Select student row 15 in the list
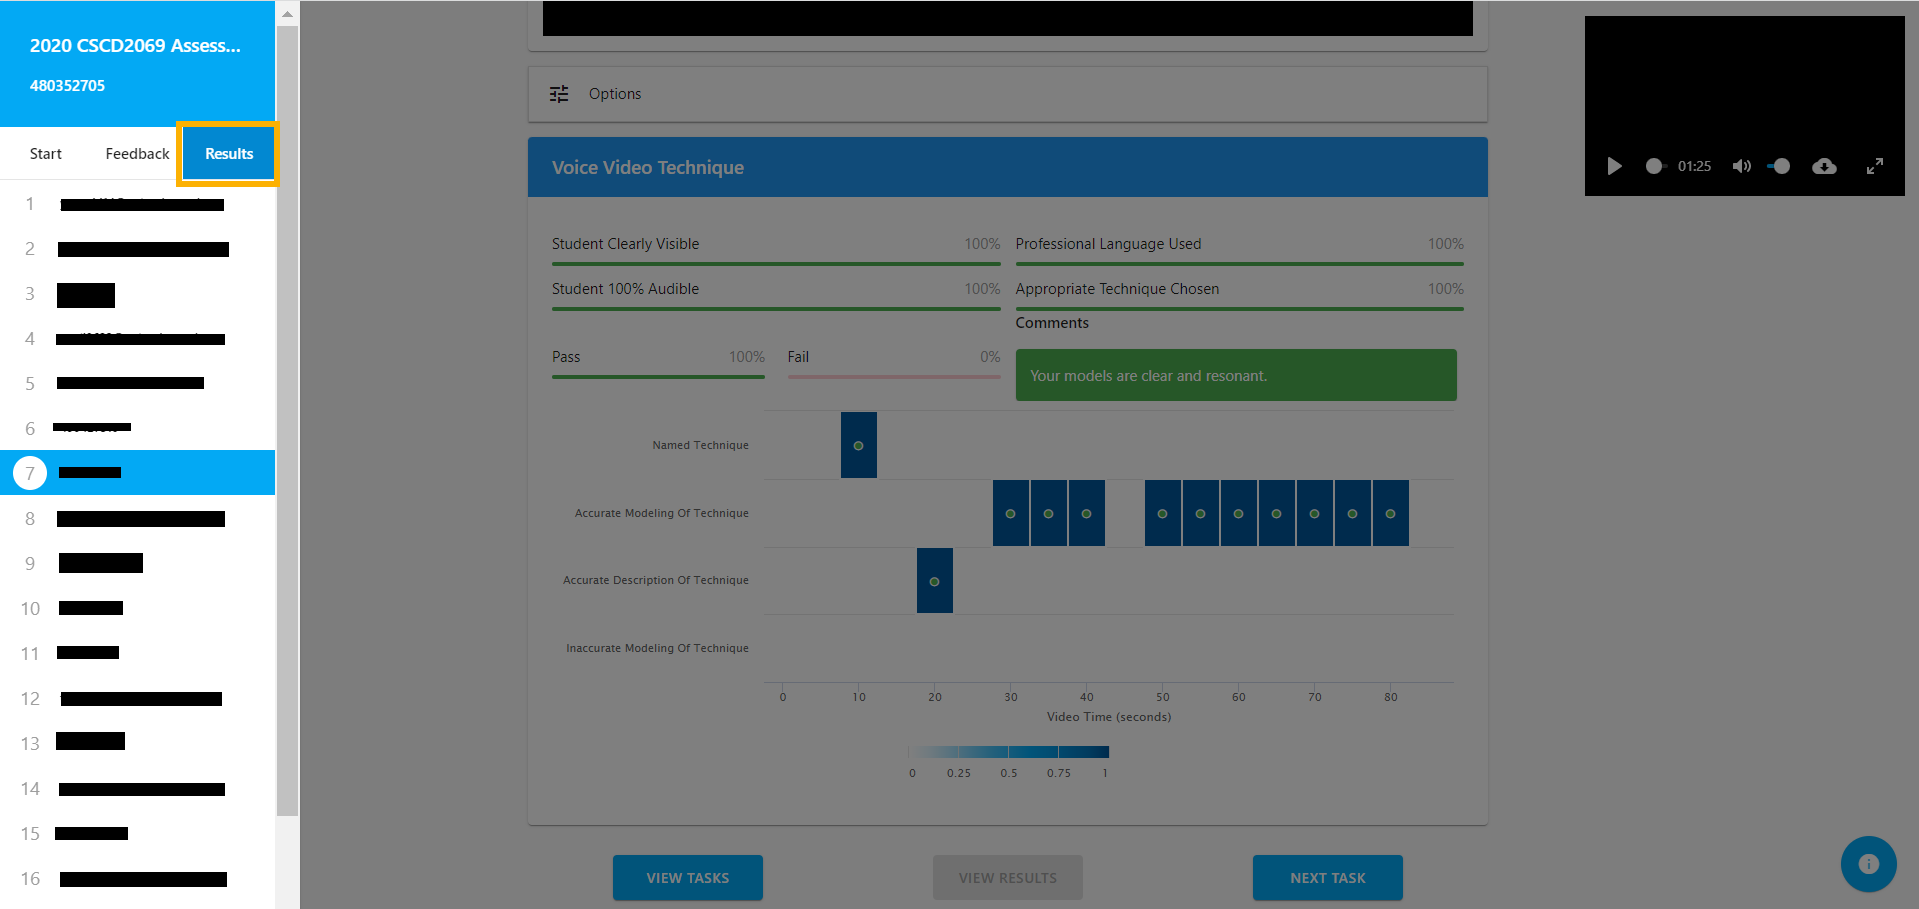This screenshot has height=909, width=1919. pos(137,834)
